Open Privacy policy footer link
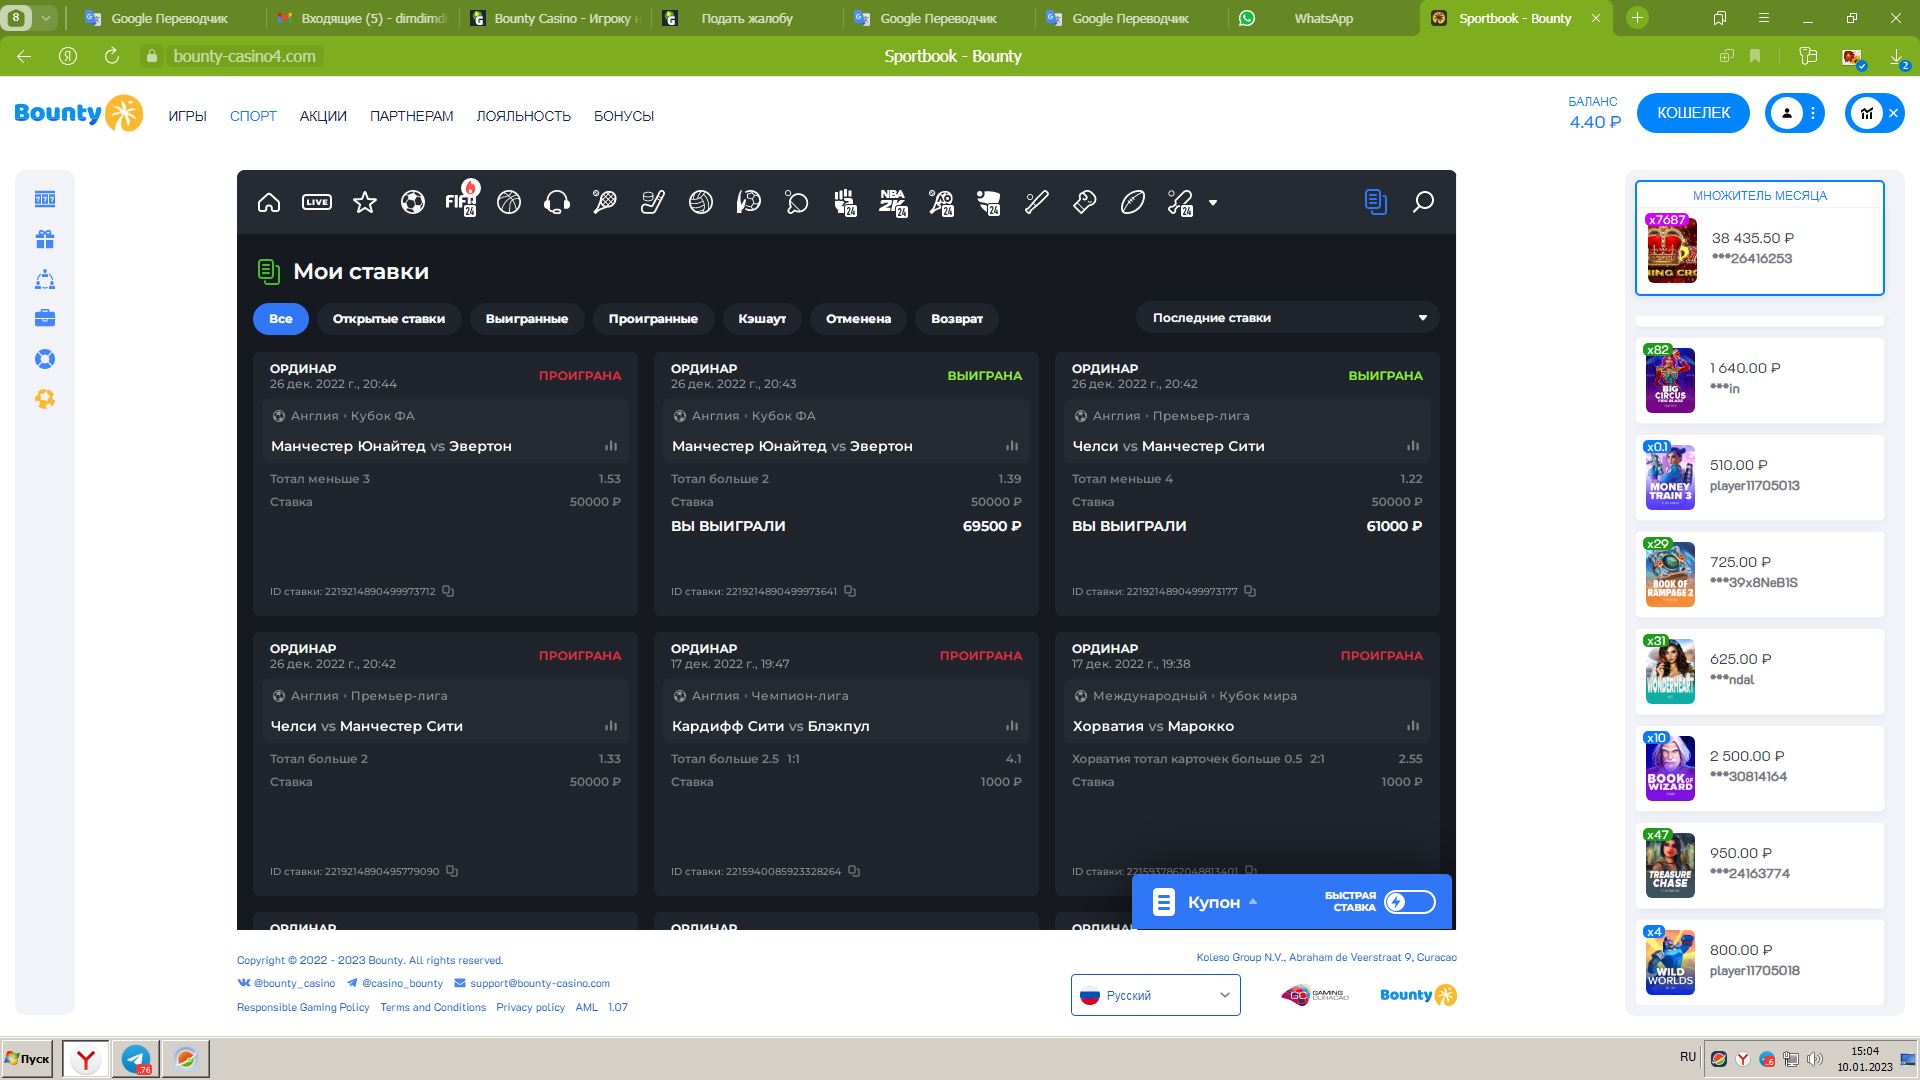Viewport: 1920px width, 1080px height. click(x=530, y=1007)
